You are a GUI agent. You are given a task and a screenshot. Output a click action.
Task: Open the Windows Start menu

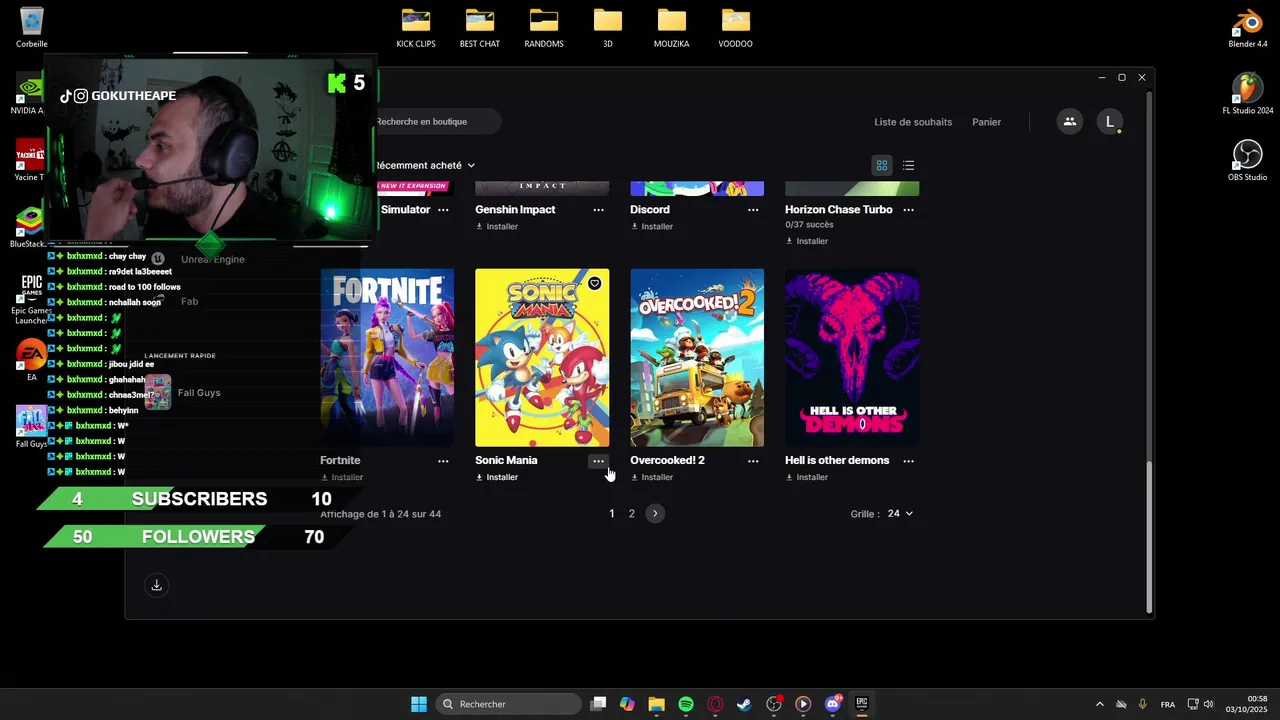click(419, 704)
